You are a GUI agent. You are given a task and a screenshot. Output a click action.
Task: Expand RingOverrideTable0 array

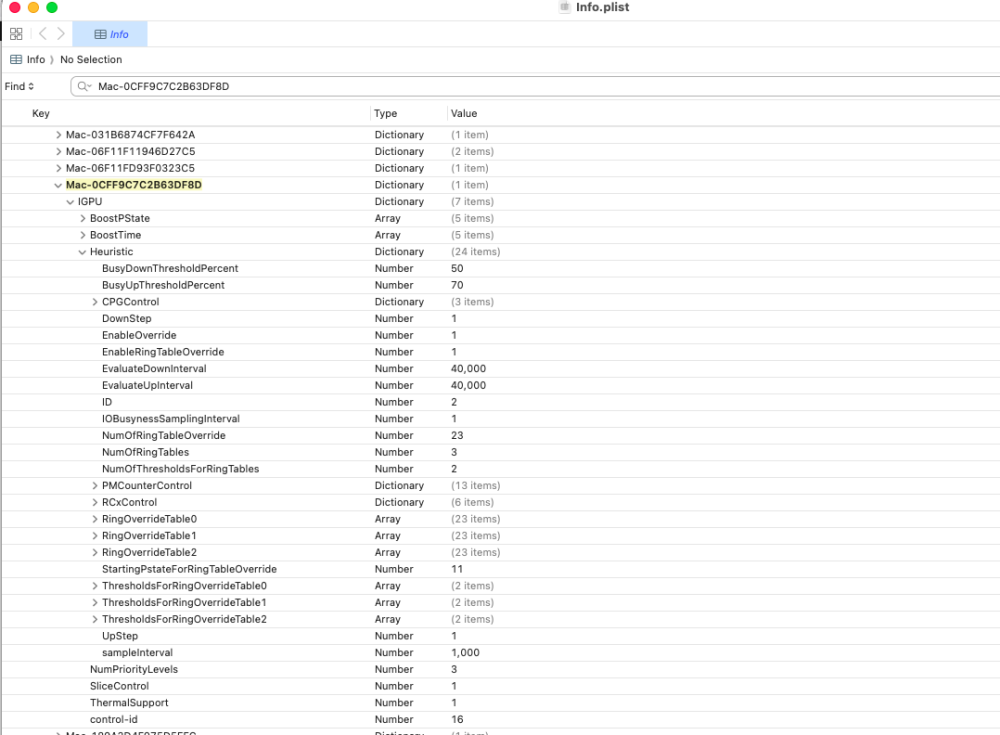click(x=94, y=519)
